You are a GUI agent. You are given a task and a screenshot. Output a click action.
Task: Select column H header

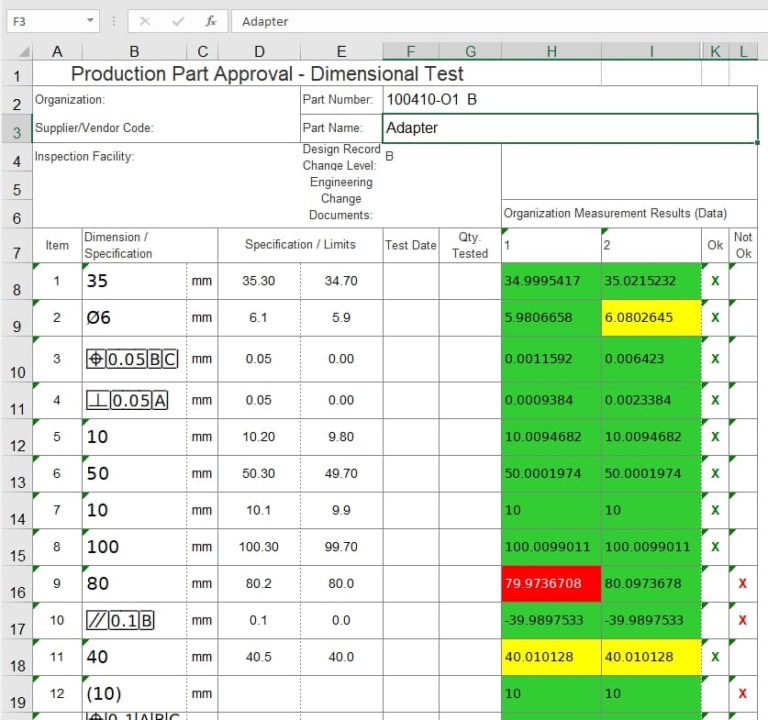[x=551, y=52]
